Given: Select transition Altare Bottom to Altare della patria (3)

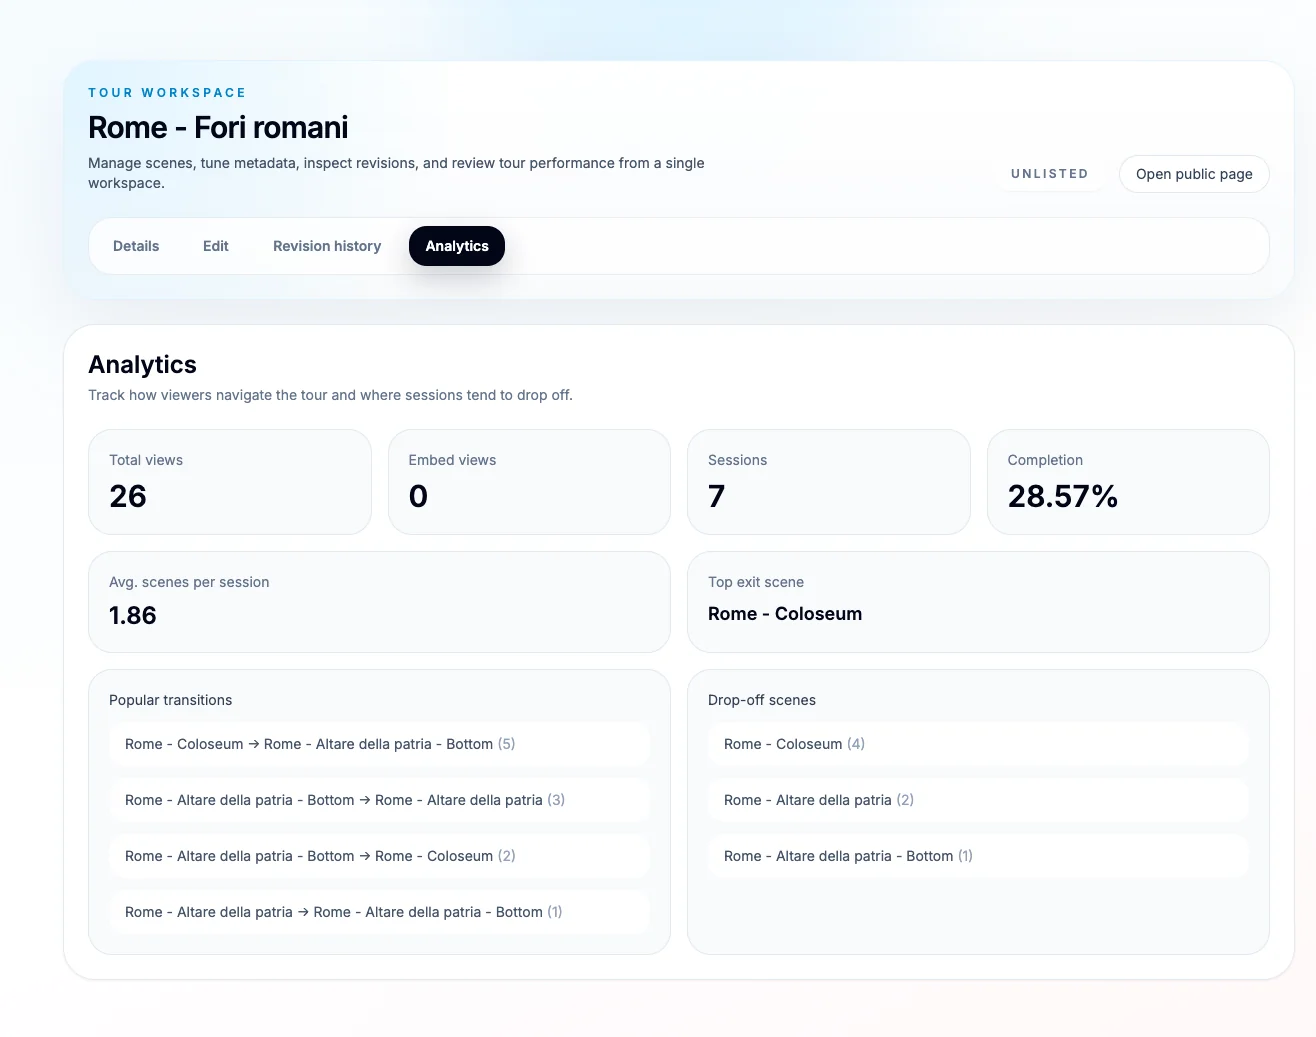Looking at the screenshot, I should click(x=379, y=800).
